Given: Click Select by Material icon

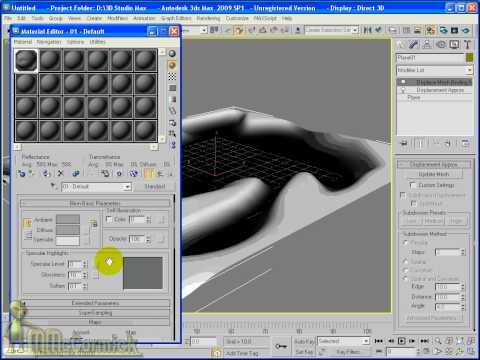Looking at the screenshot, I should point(172,134).
